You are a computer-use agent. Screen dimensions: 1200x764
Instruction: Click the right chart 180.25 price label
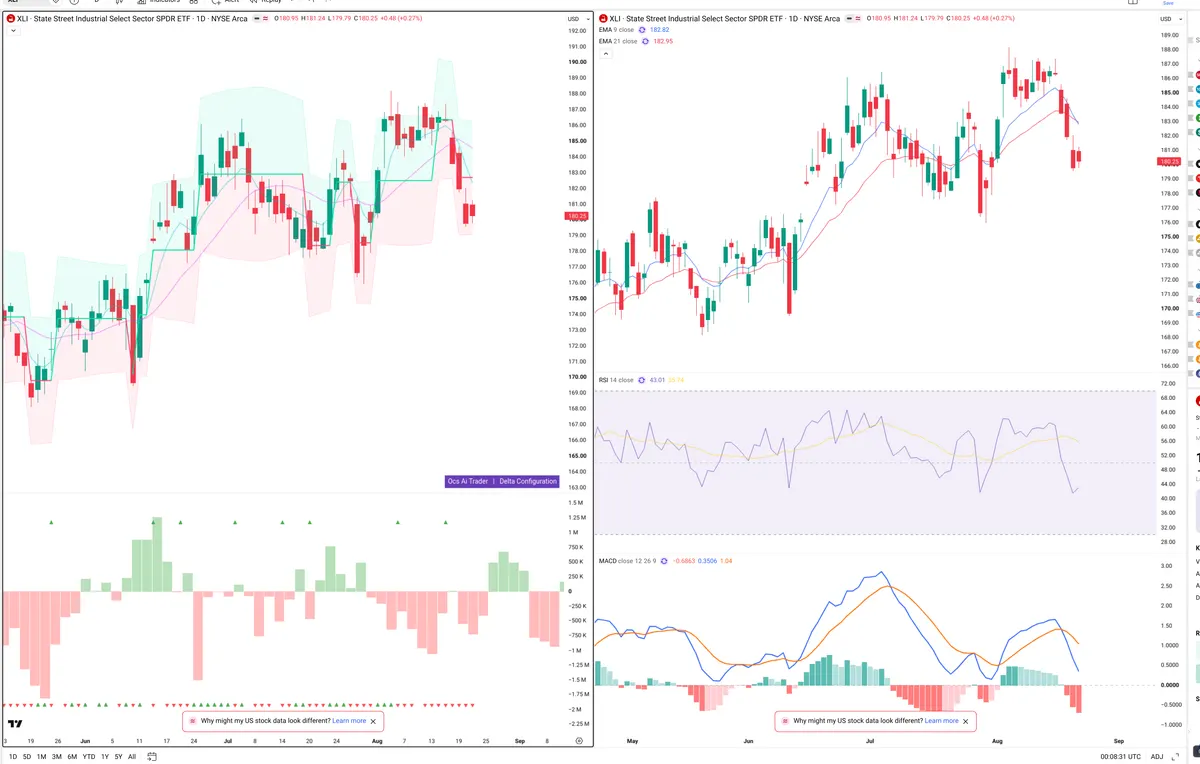click(x=1169, y=161)
